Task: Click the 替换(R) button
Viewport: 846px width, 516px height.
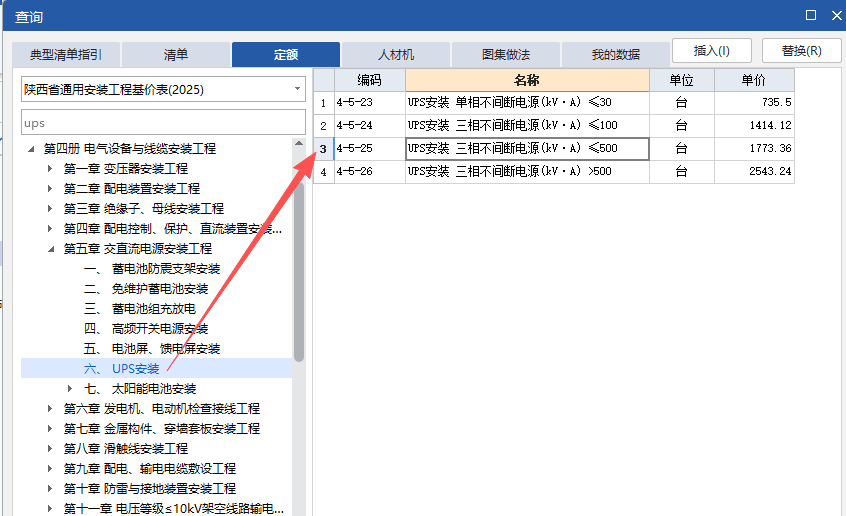Action: (801, 51)
